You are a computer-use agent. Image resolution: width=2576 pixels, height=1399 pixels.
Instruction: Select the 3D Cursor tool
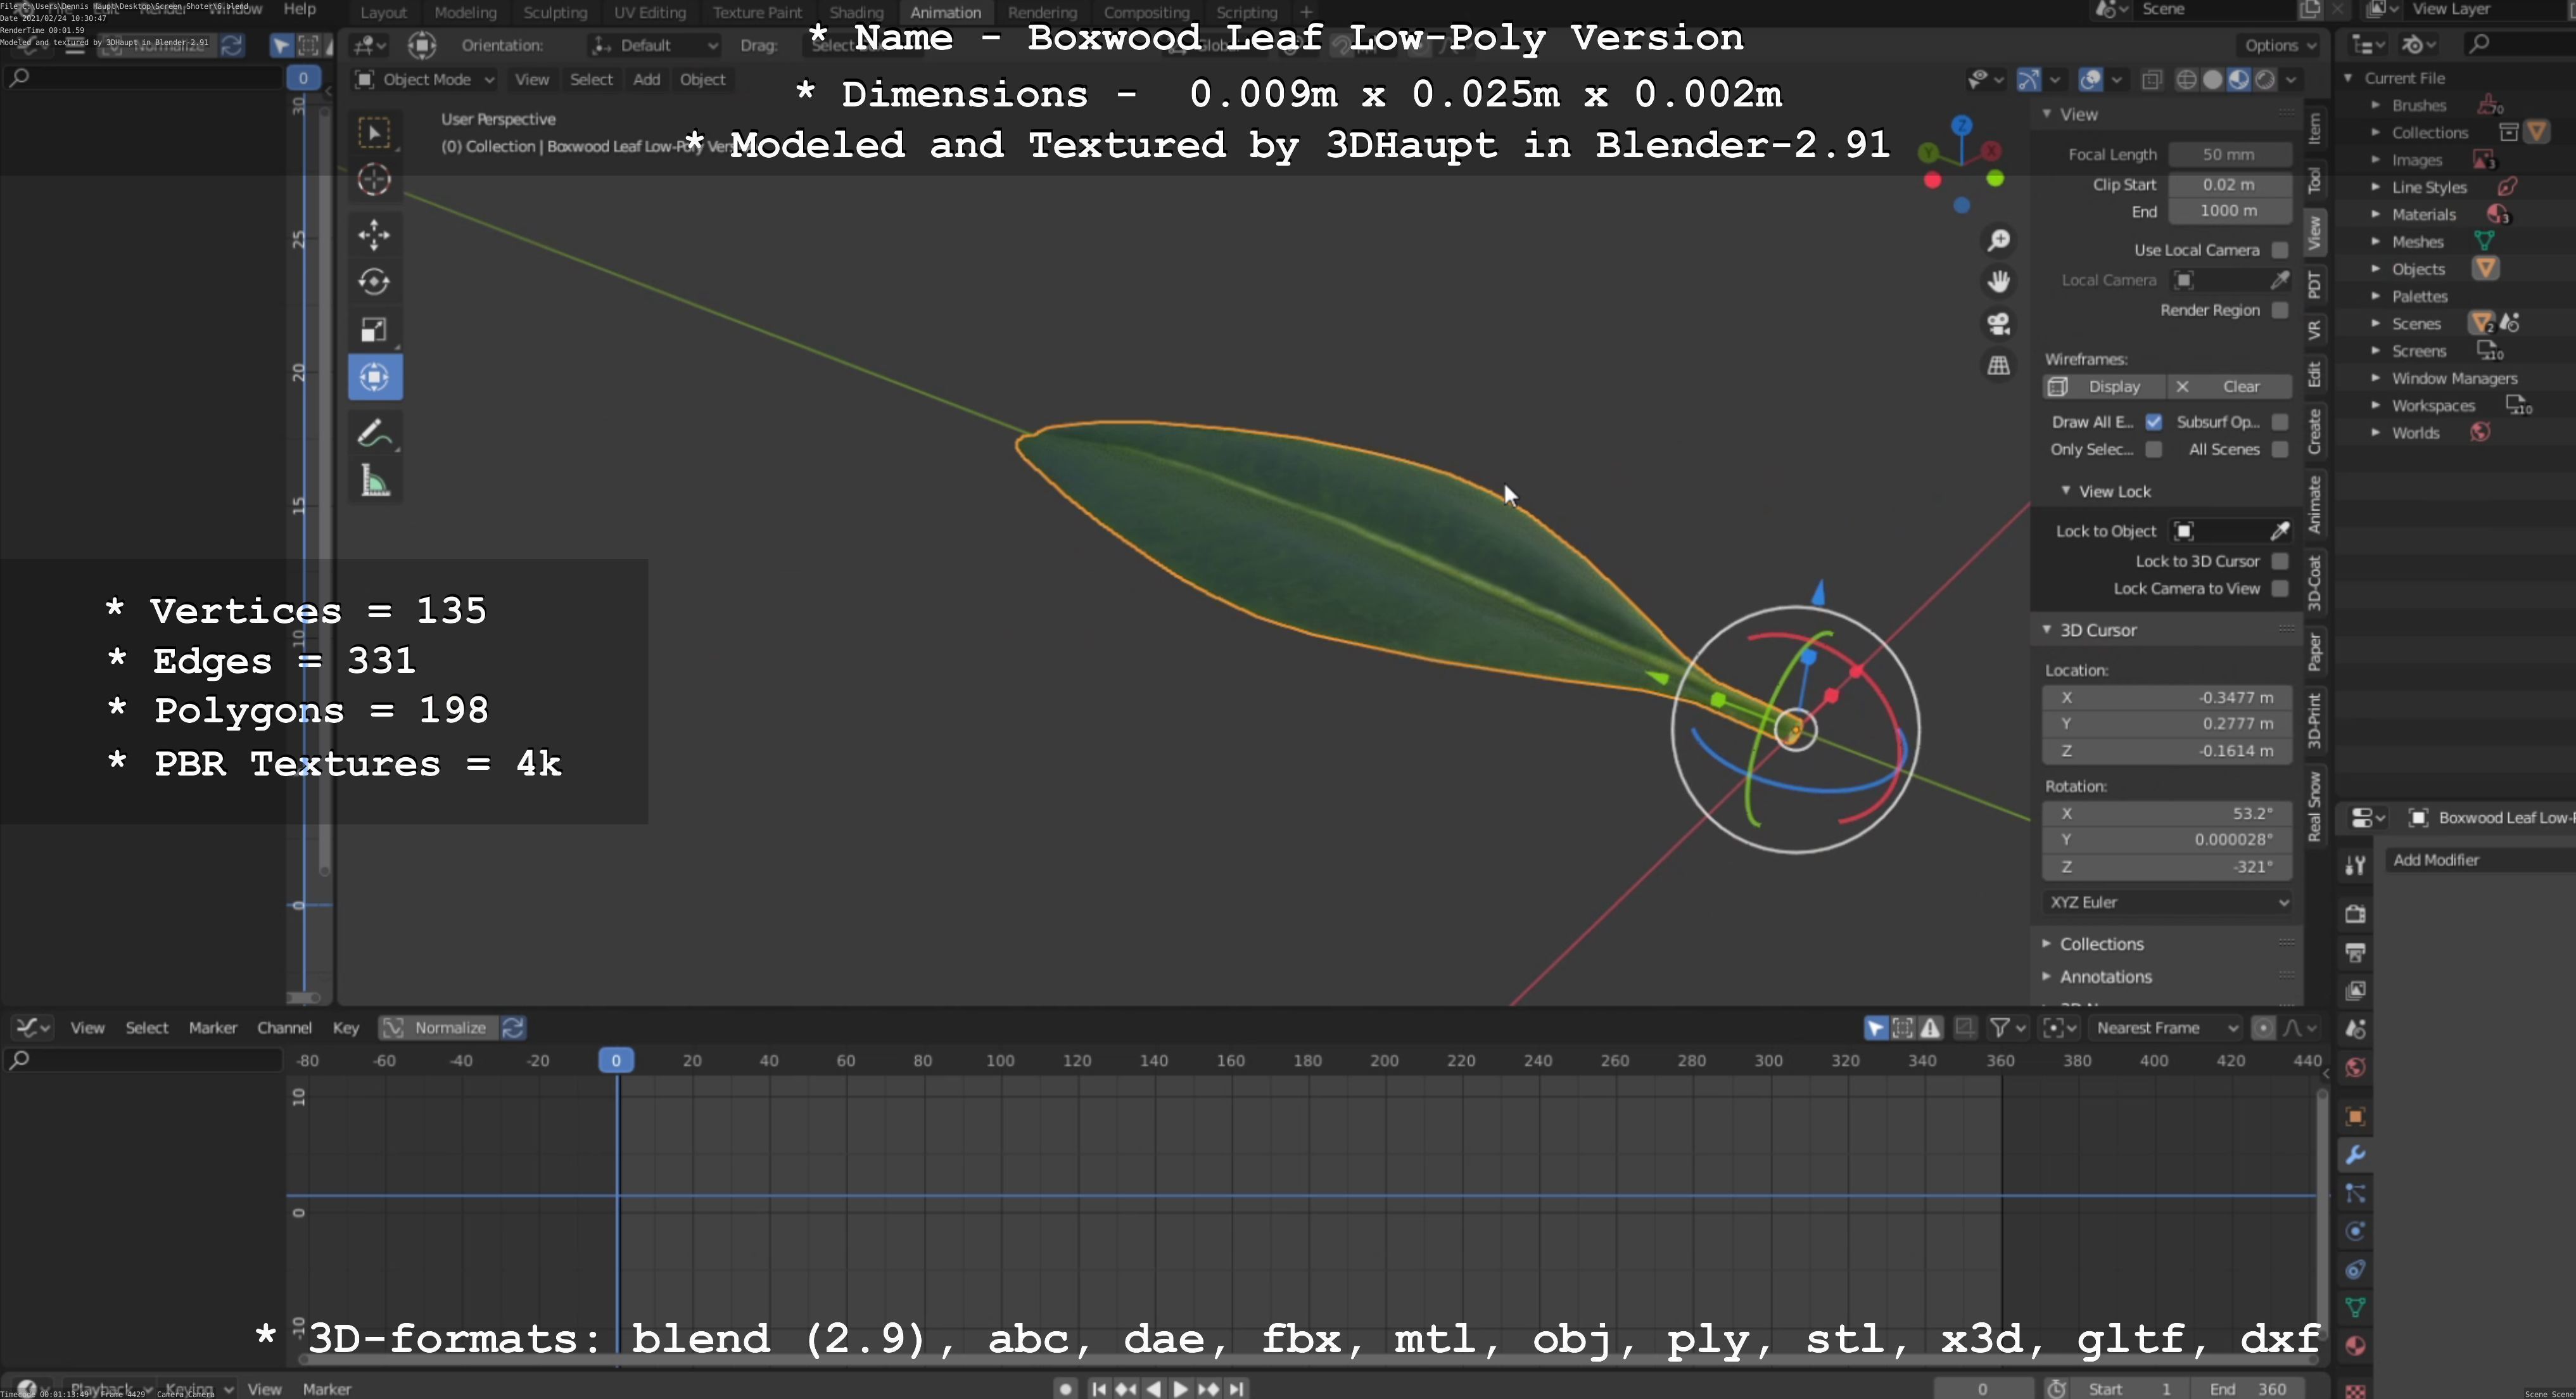click(x=375, y=180)
